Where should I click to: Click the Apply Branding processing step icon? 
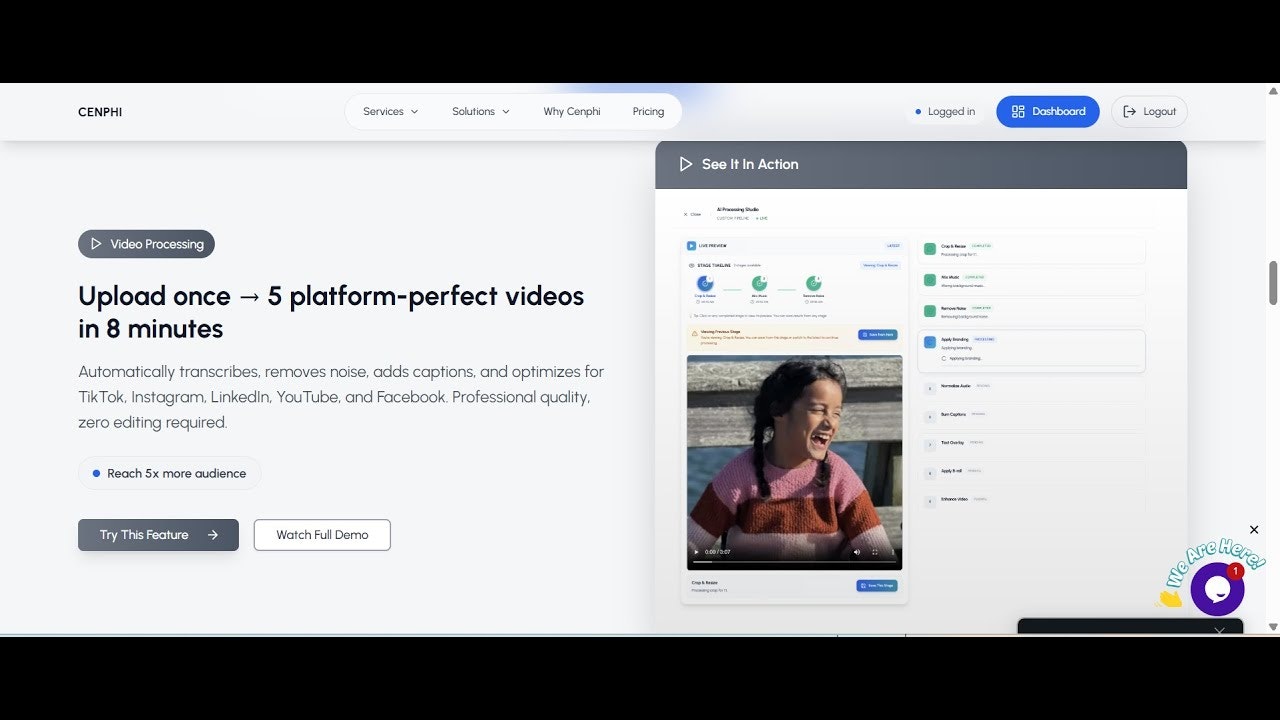coord(930,342)
